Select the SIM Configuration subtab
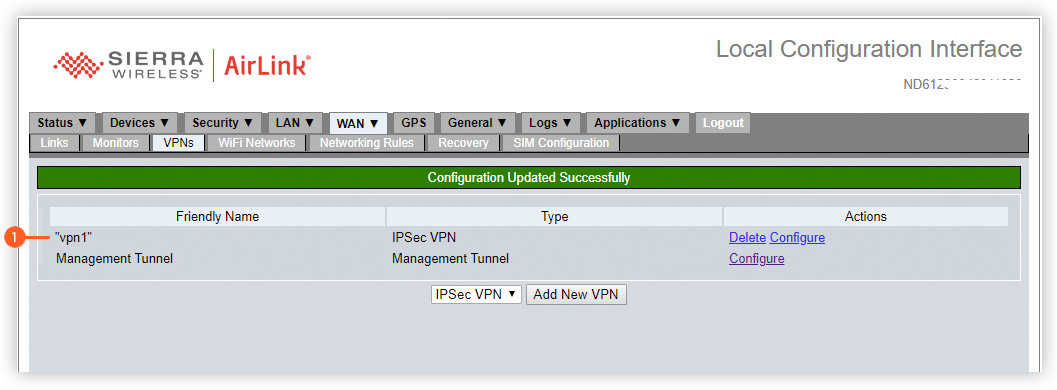Screen dimensions: 1057x390 (561, 143)
